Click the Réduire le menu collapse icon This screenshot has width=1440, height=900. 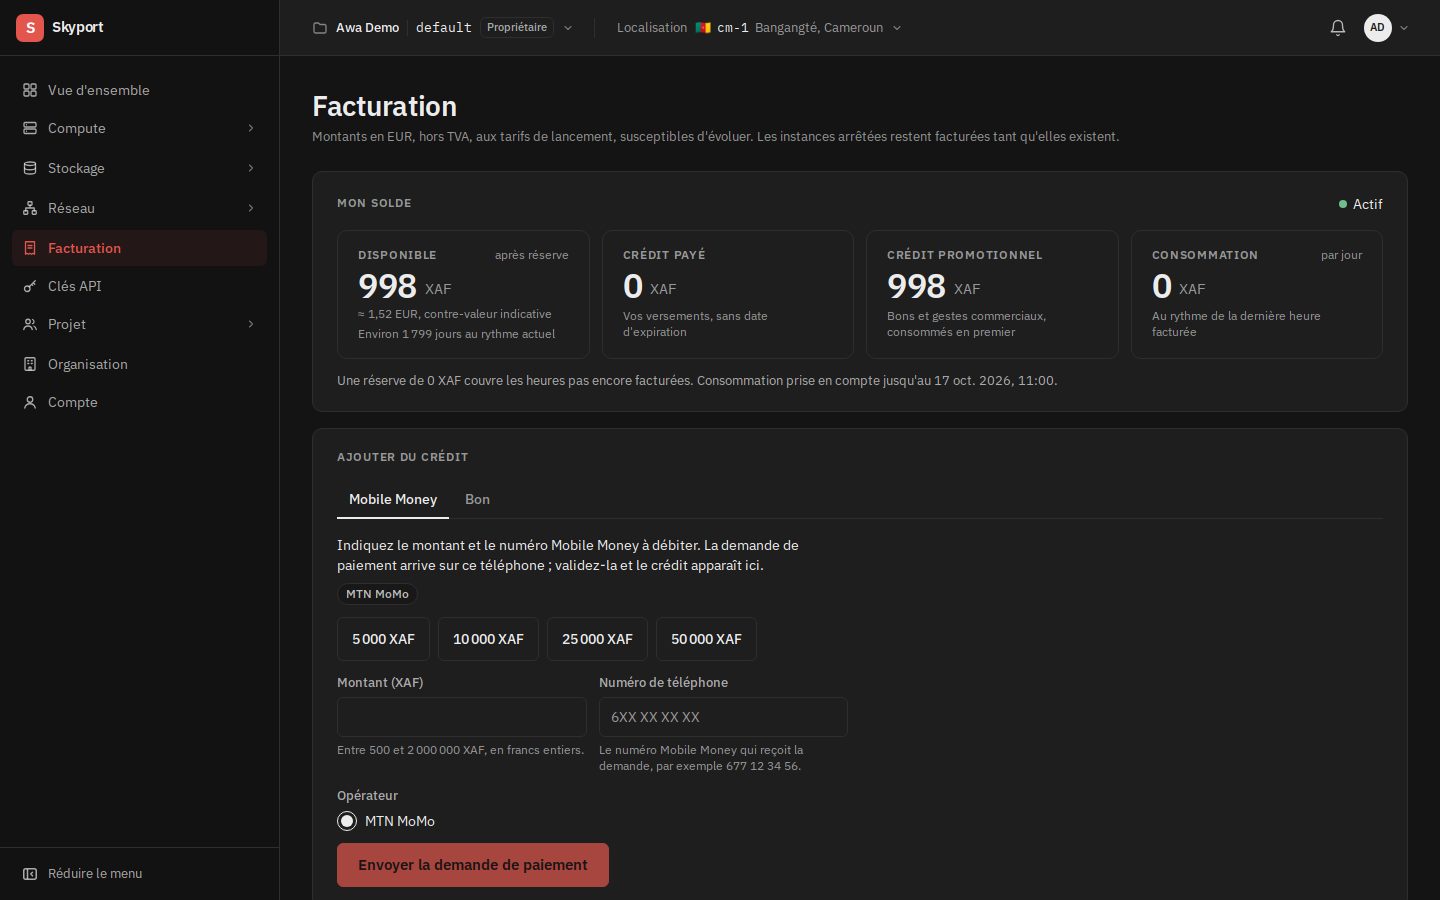pyautogui.click(x=30, y=874)
